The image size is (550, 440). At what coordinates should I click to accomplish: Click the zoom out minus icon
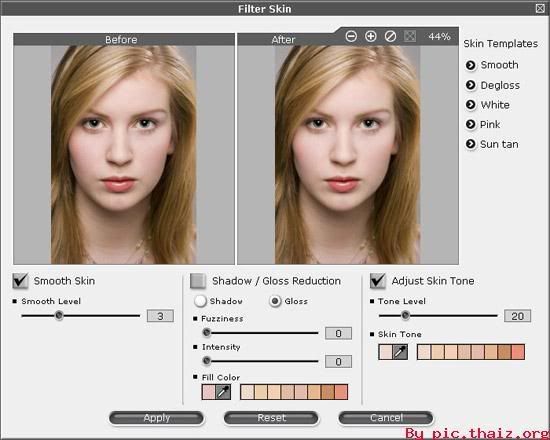[x=351, y=36]
